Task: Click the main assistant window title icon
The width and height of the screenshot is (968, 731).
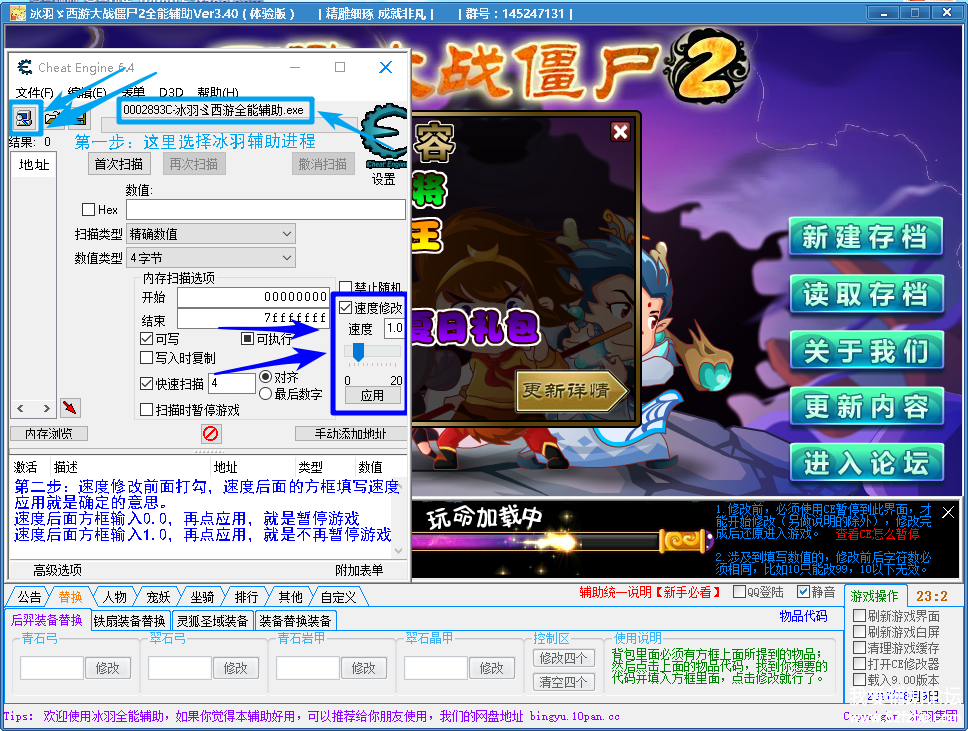Action: coord(17,12)
